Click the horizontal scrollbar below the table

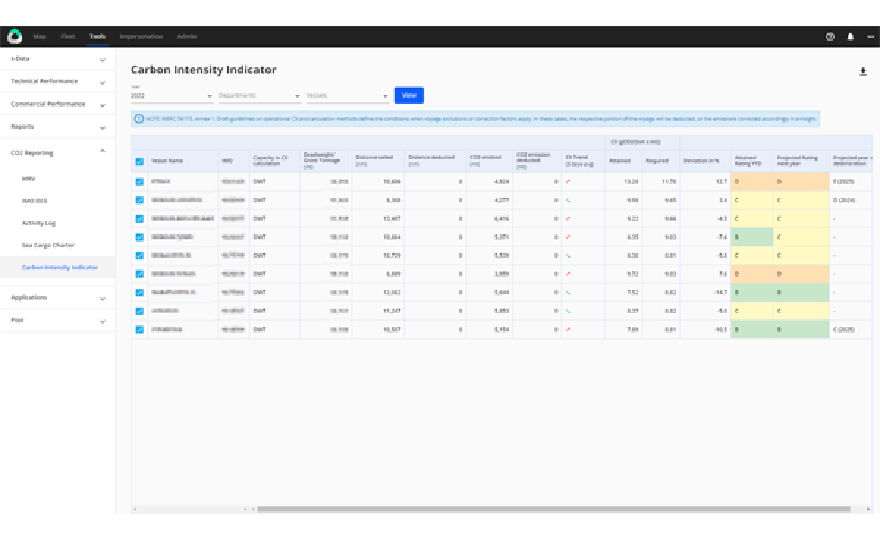click(x=500, y=509)
